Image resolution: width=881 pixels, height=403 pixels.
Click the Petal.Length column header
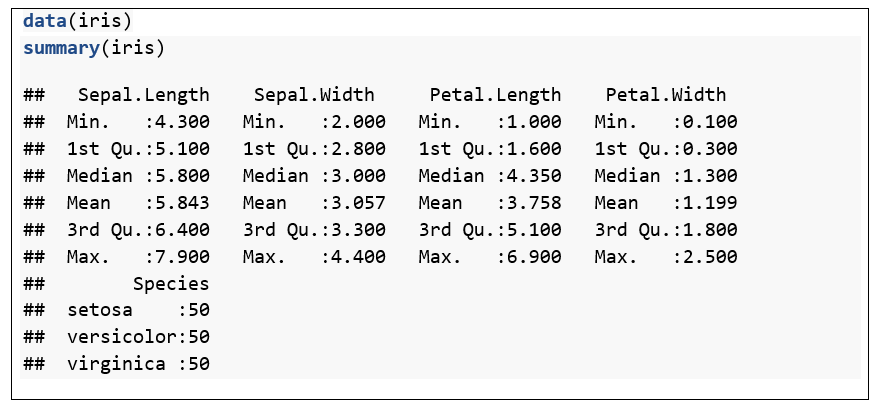[495, 95]
